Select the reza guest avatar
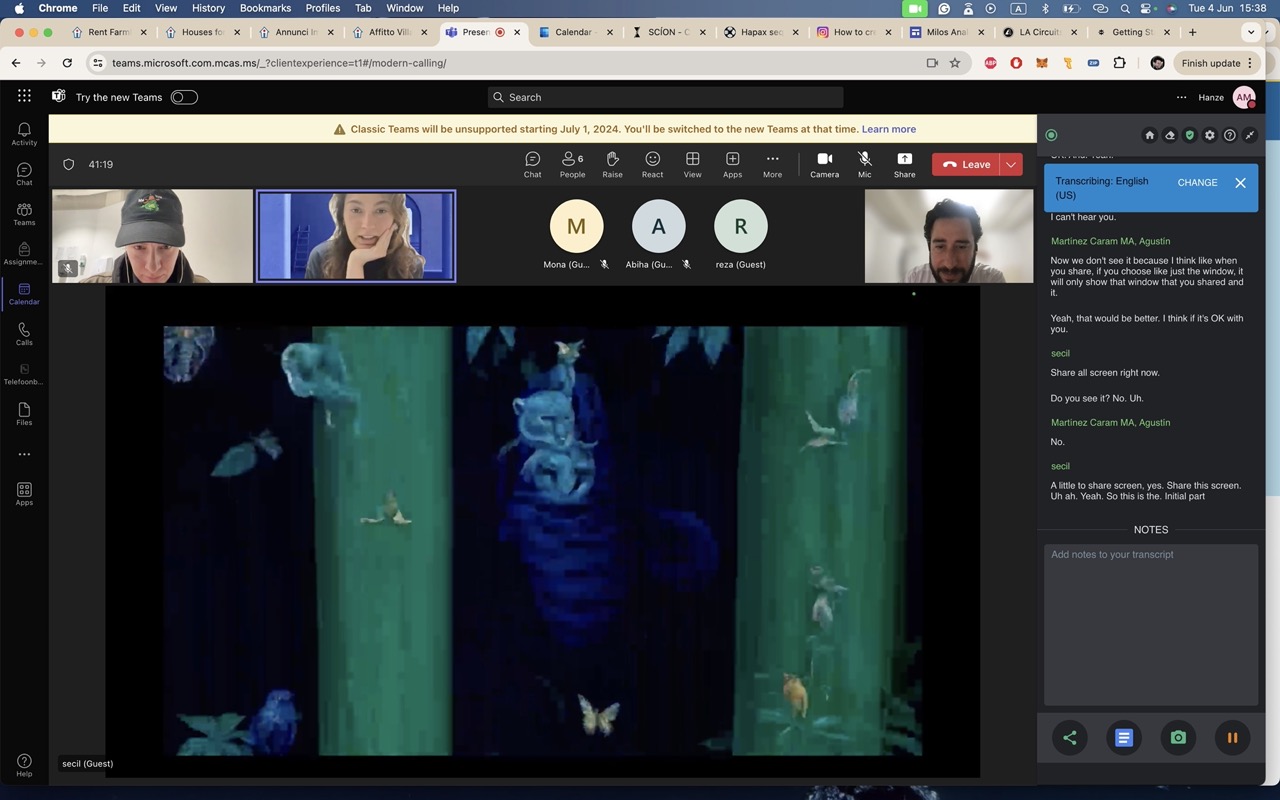Viewport: 1280px width, 800px height. pos(741,226)
